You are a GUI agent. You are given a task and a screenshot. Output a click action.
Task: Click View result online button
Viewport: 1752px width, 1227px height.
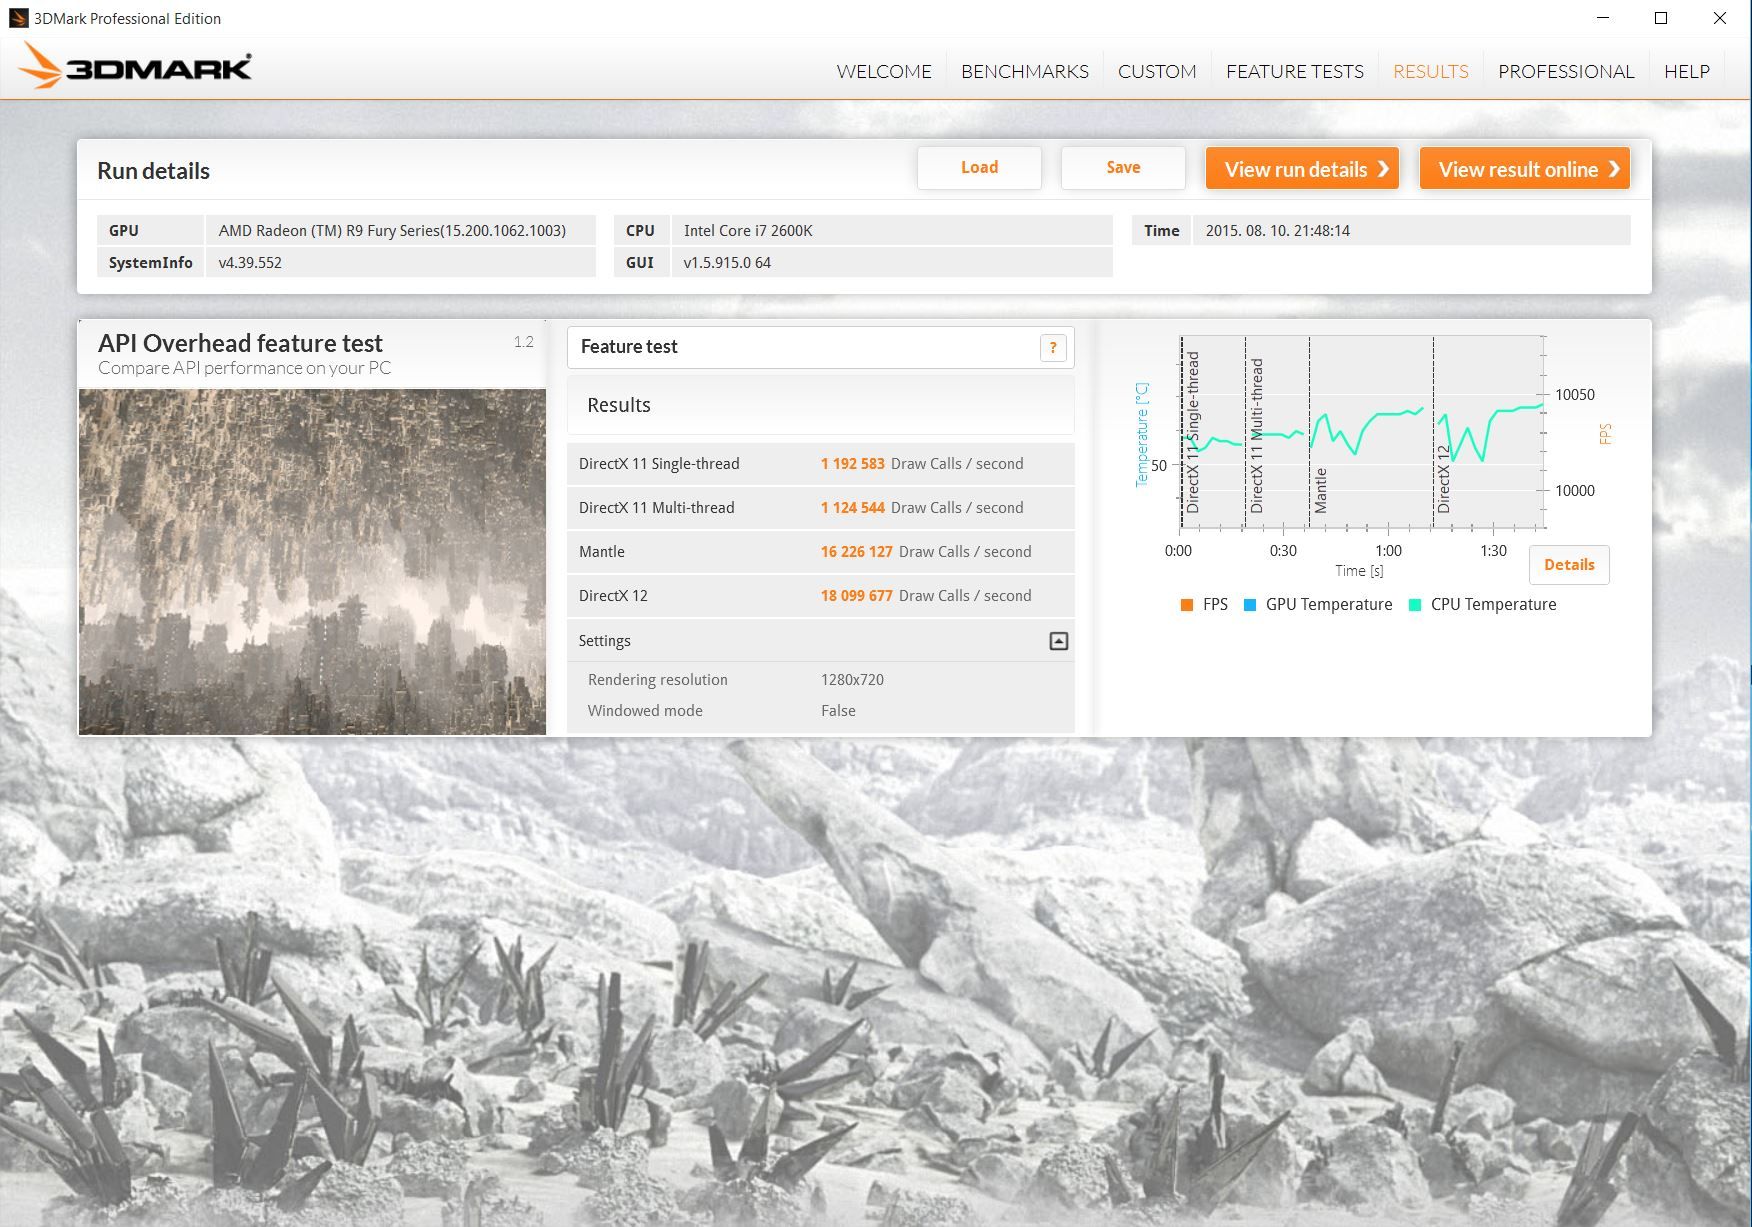coord(1525,169)
